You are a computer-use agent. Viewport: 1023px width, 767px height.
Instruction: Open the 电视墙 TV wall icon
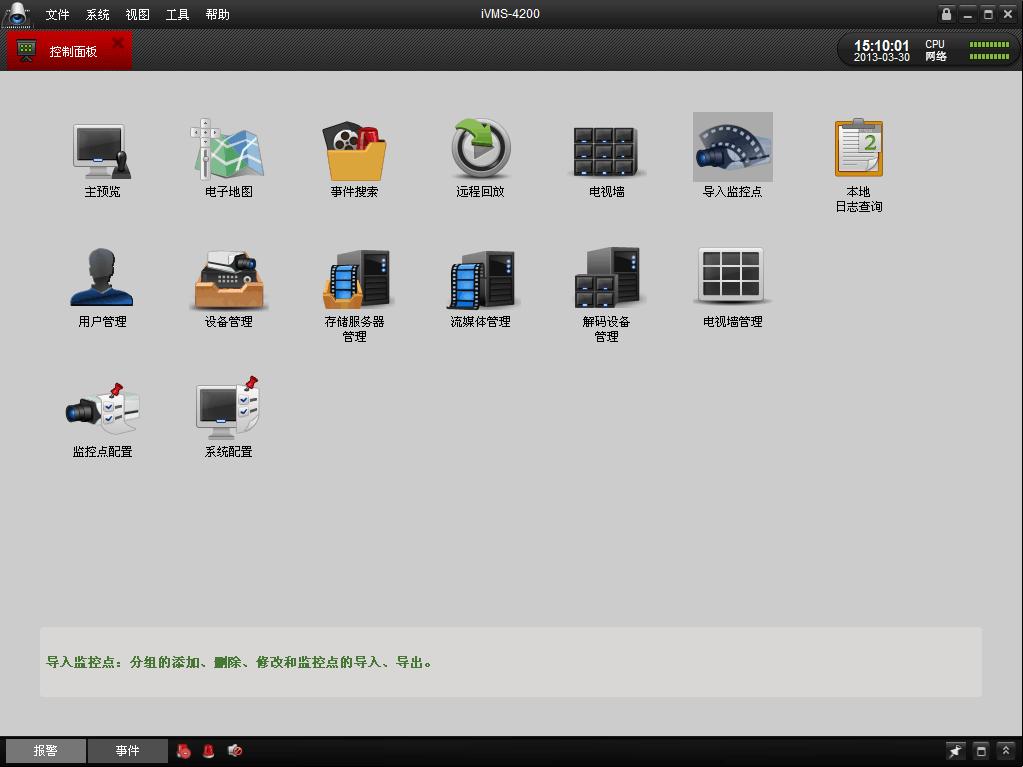tap(606, 150)
